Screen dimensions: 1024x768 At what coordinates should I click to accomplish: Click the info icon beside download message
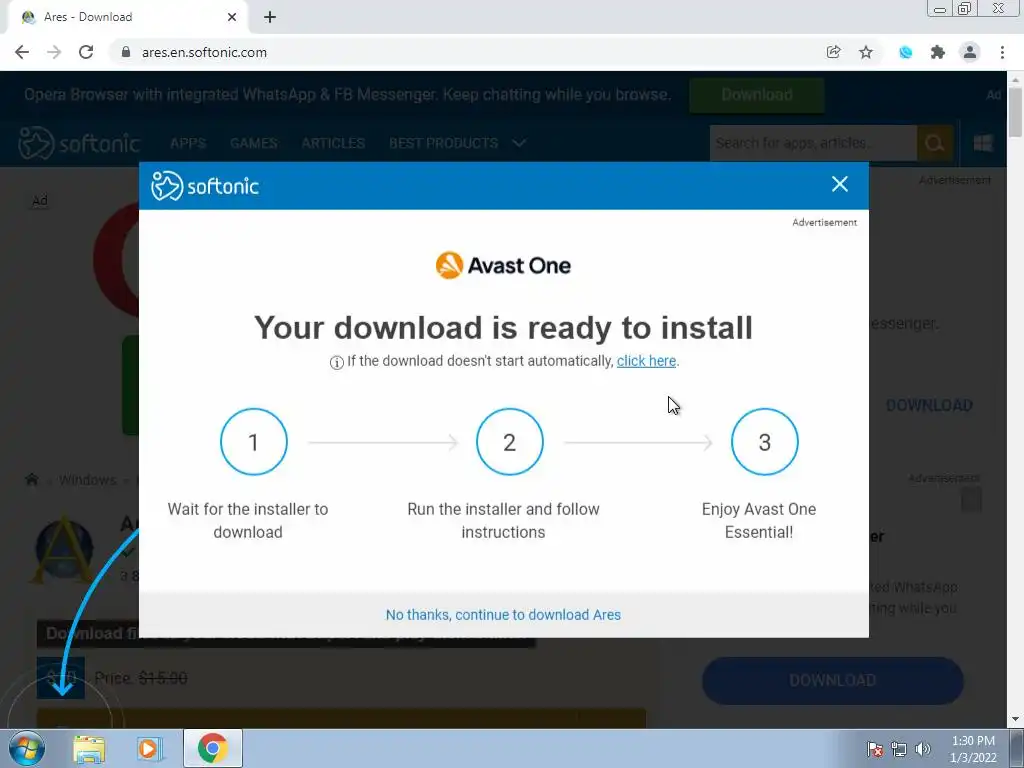click(x=336, y=362)
